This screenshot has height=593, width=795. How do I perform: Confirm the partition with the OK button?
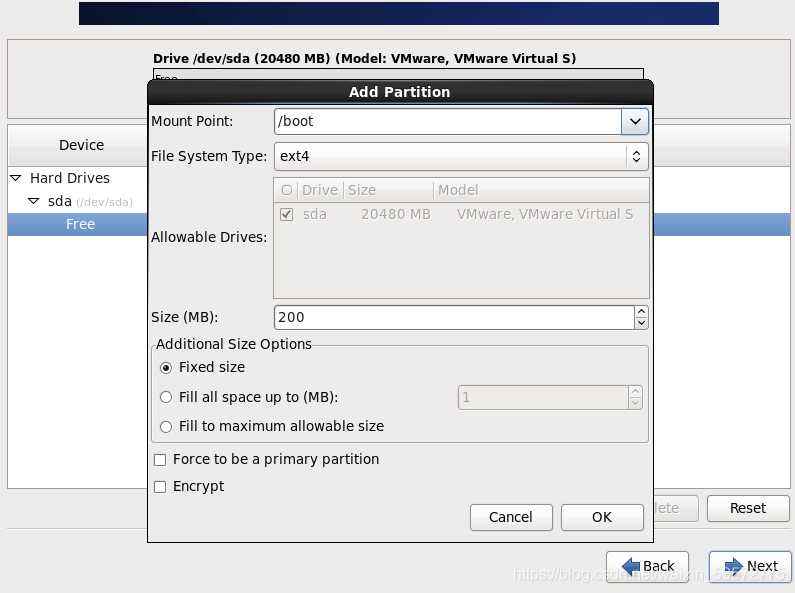click(602, 517)
